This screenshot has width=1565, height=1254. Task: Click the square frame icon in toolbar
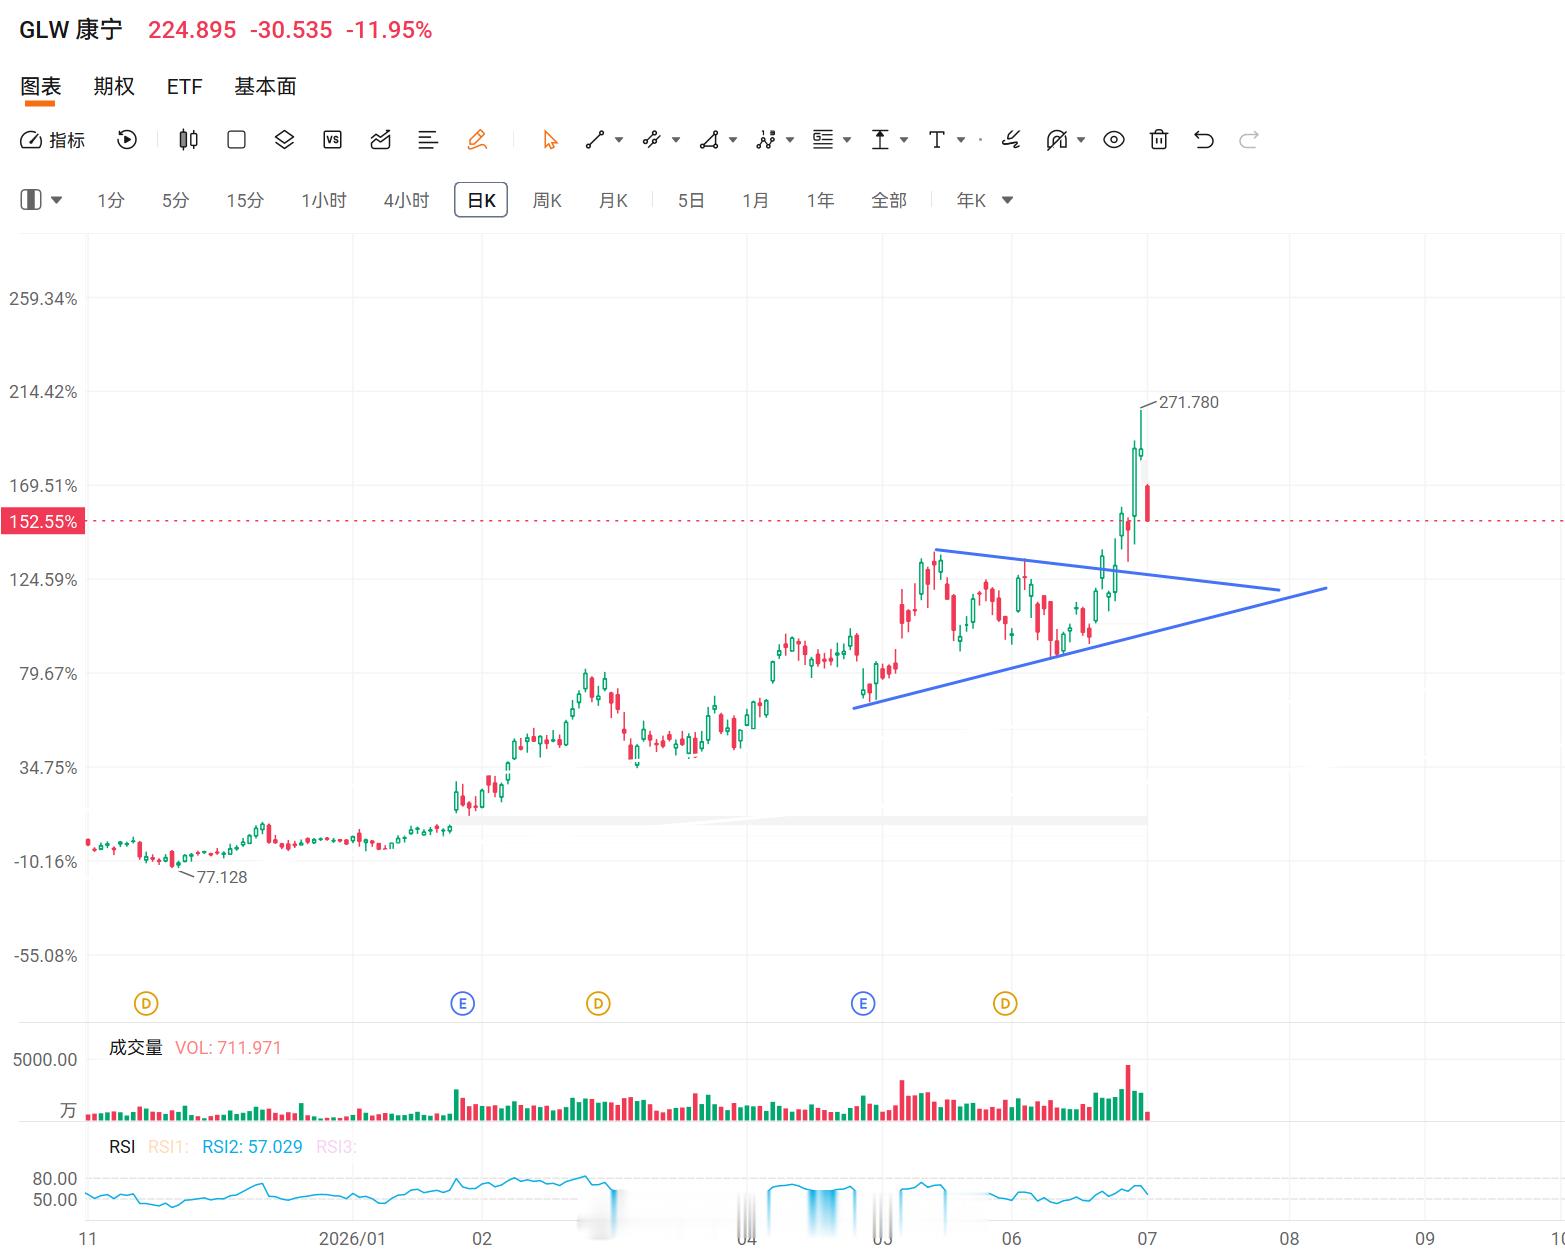(236, 140)
